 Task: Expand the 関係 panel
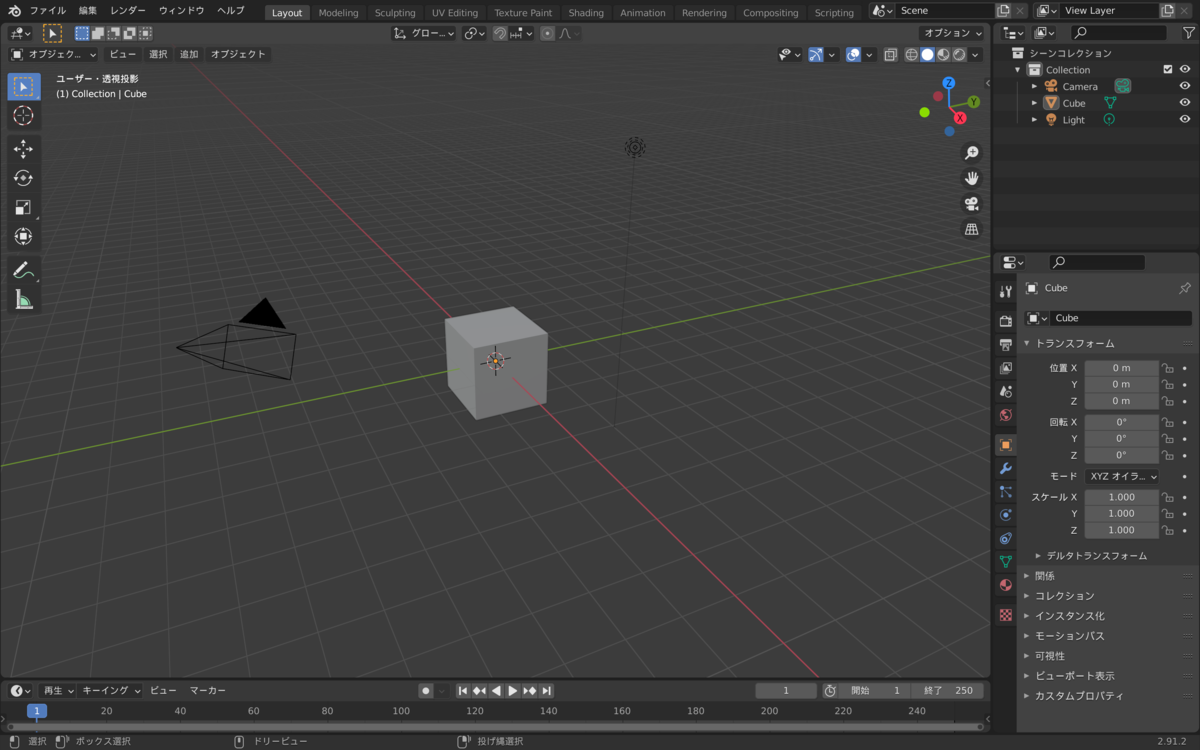click(x=1107, y=576)
